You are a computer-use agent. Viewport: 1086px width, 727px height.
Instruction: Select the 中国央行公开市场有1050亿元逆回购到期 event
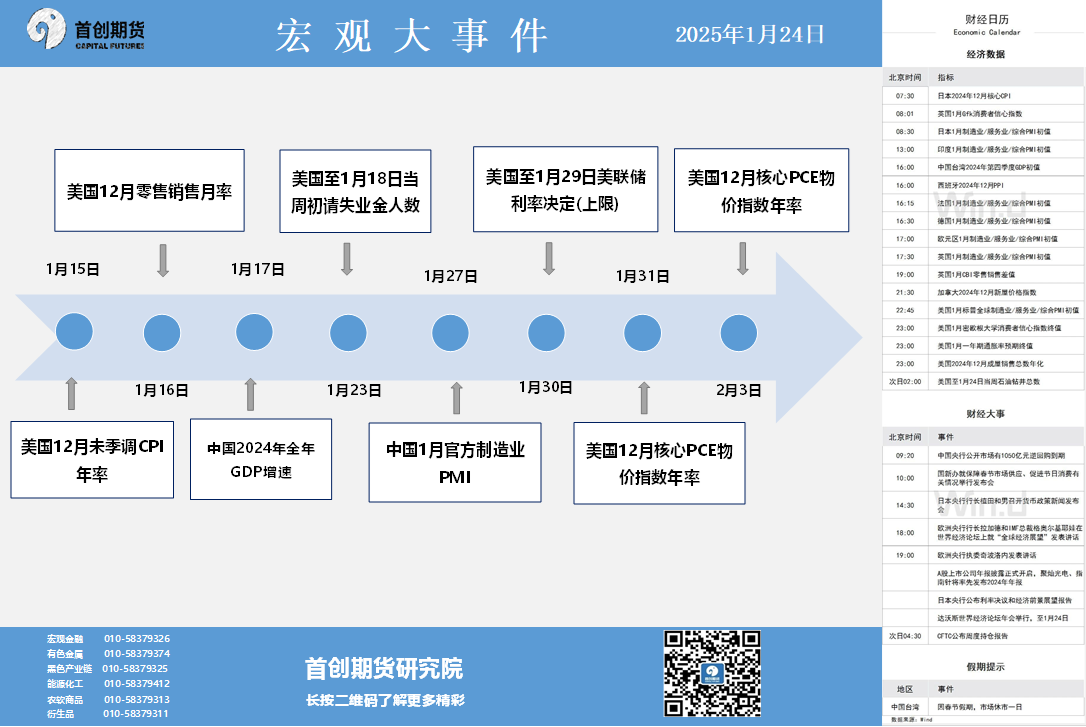pos(983,456)
